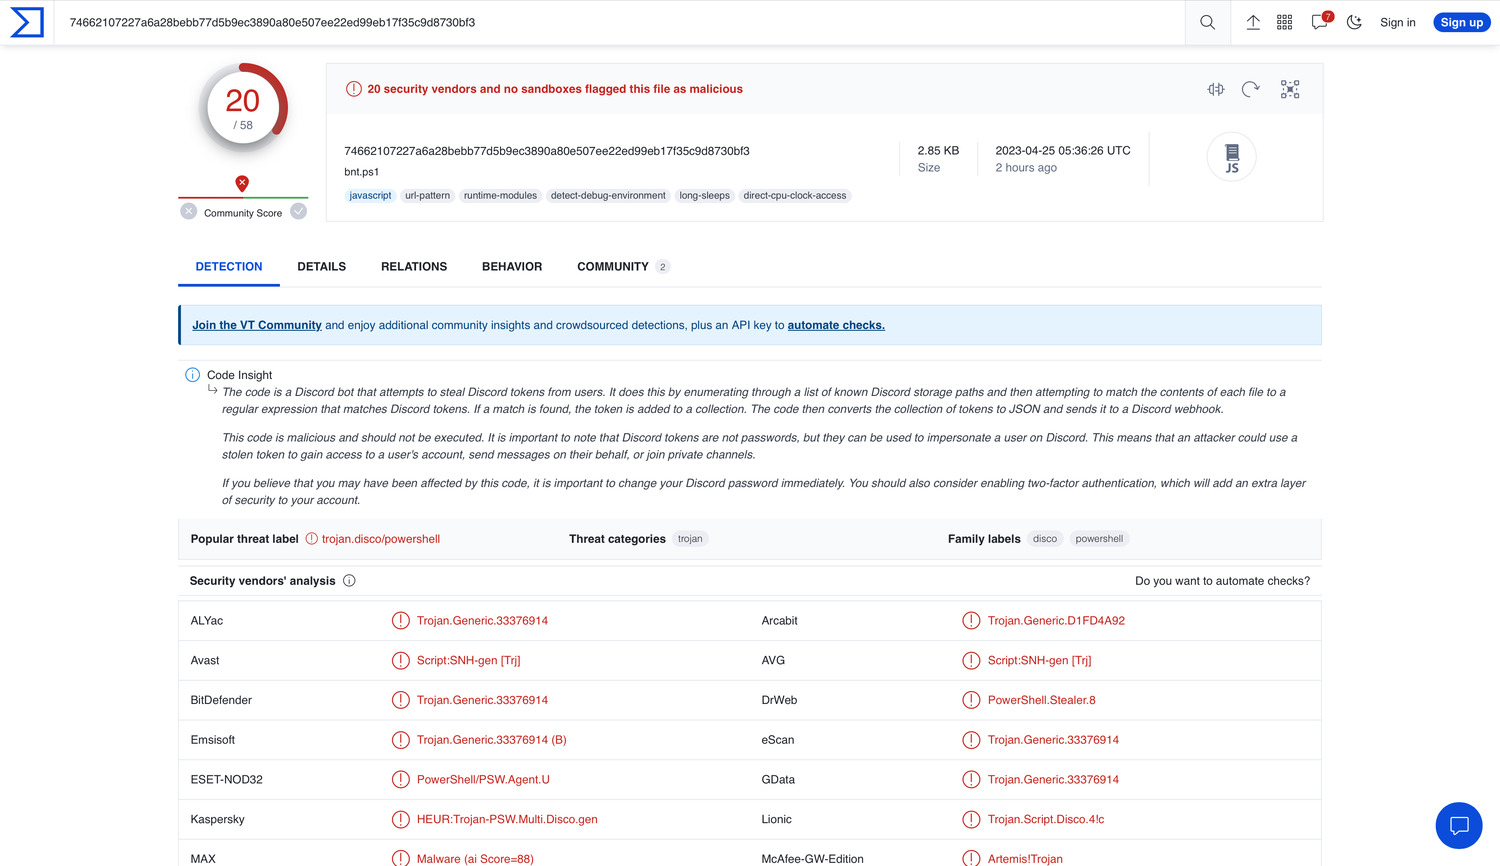Select PowerShell/PSW.Agent.U detection text
Image resolution: width=1500 pixels, height=866 pixels.
click(483, 780)
